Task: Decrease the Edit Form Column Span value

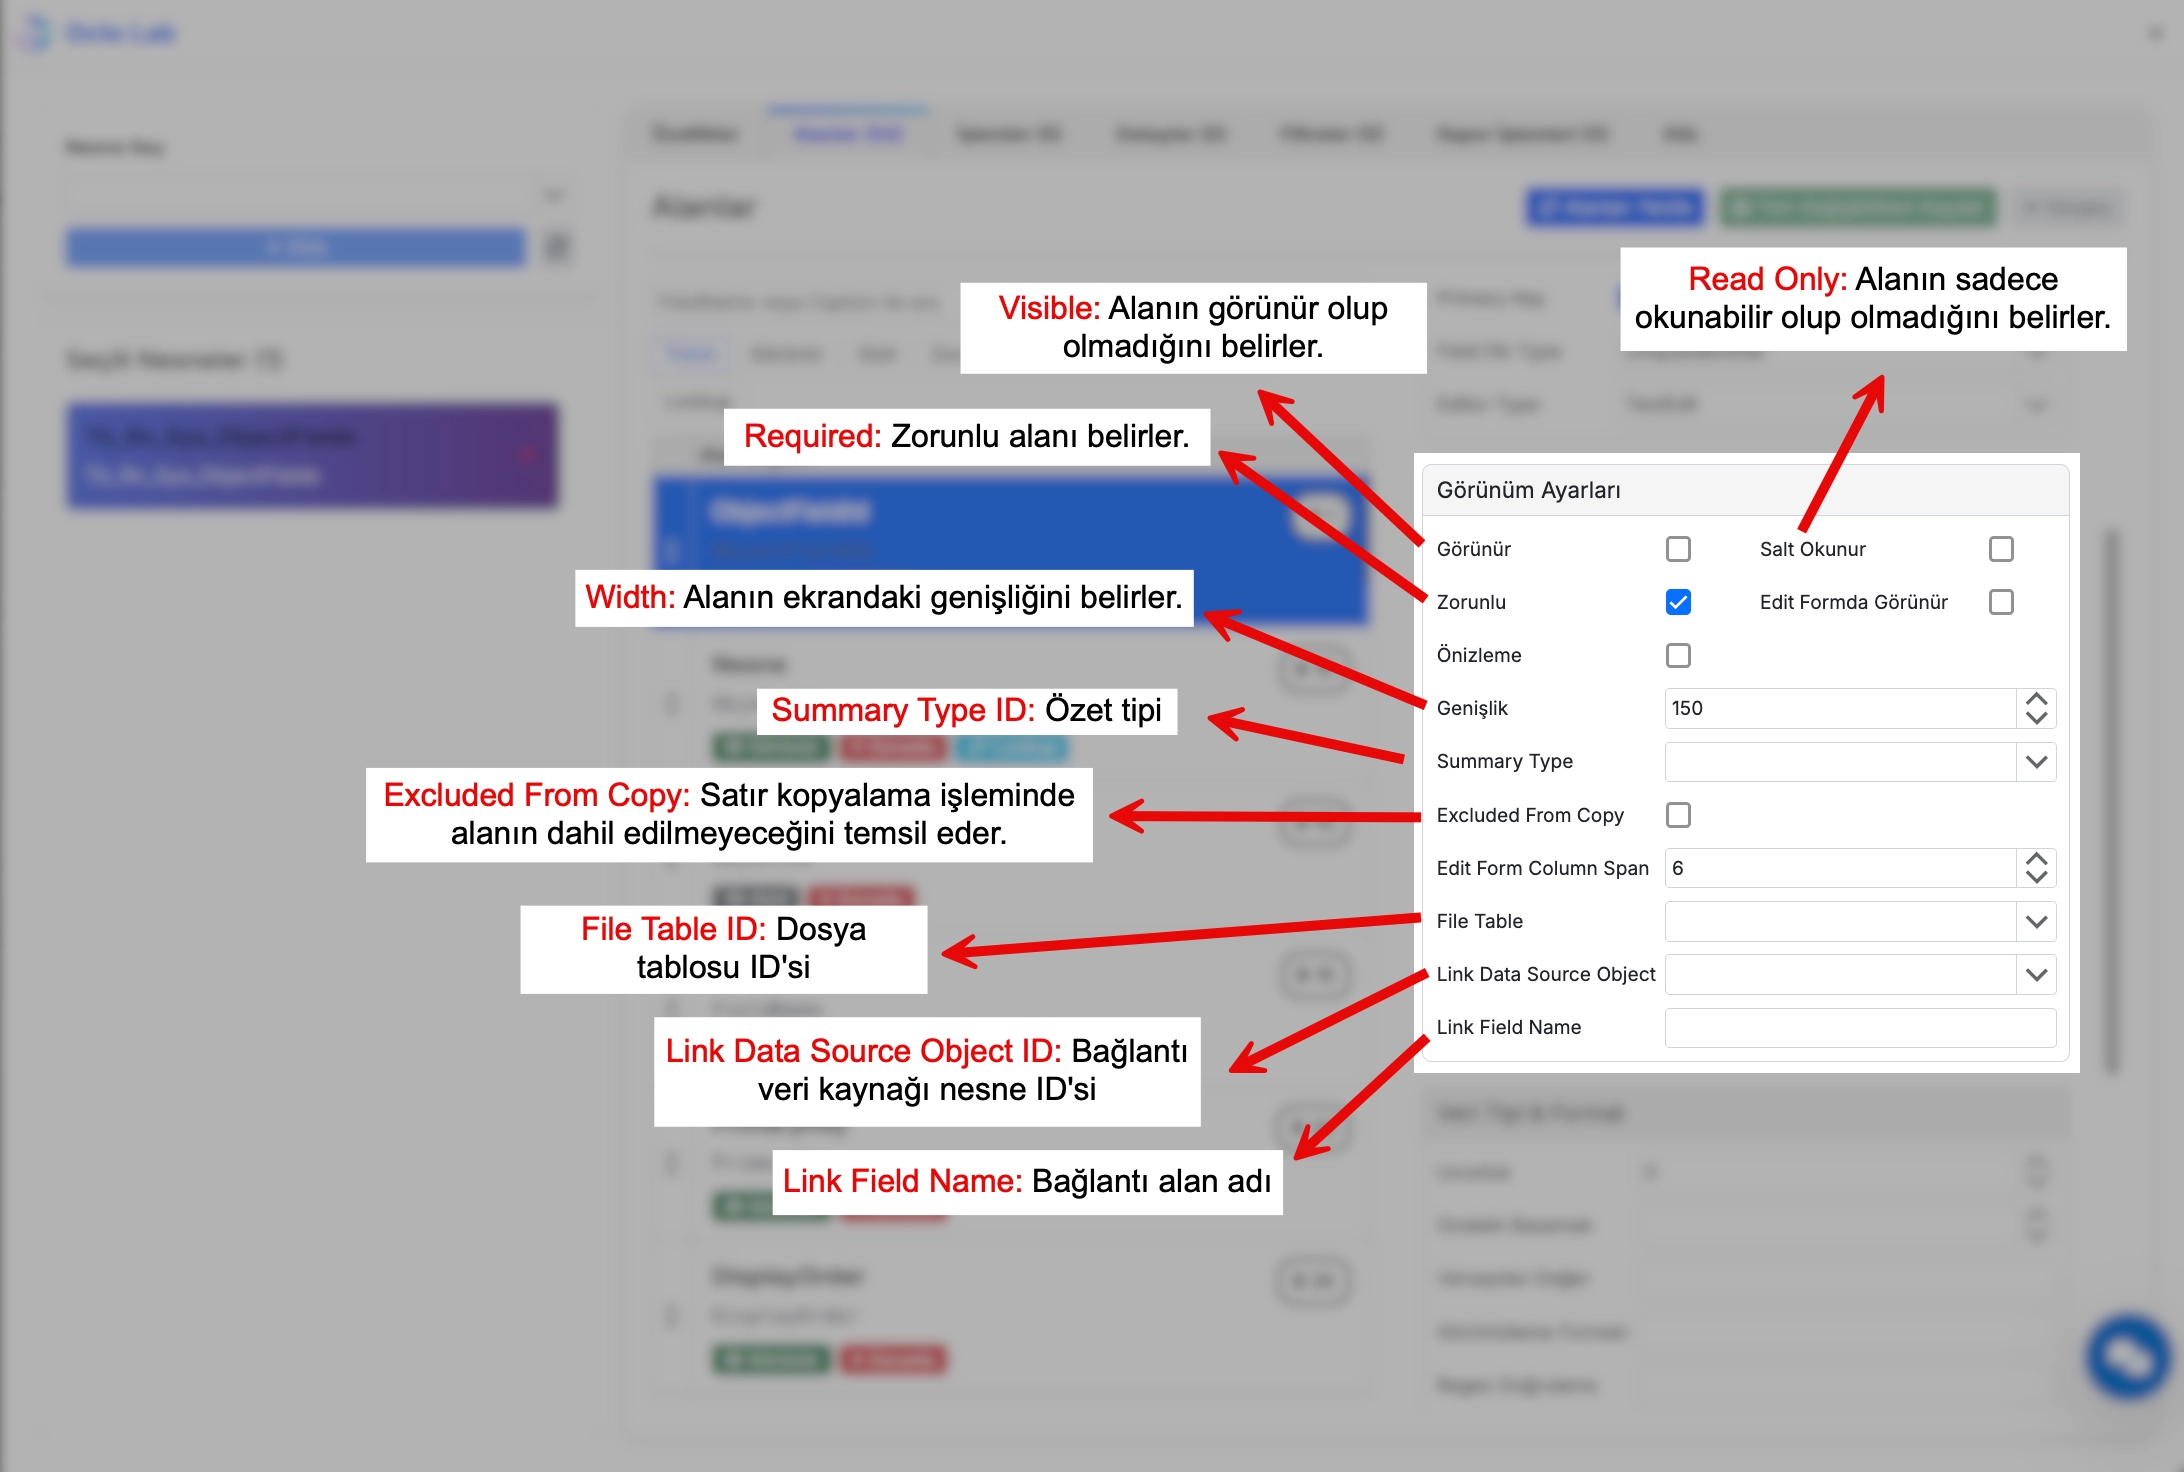Action: (x=2036, y=877)
